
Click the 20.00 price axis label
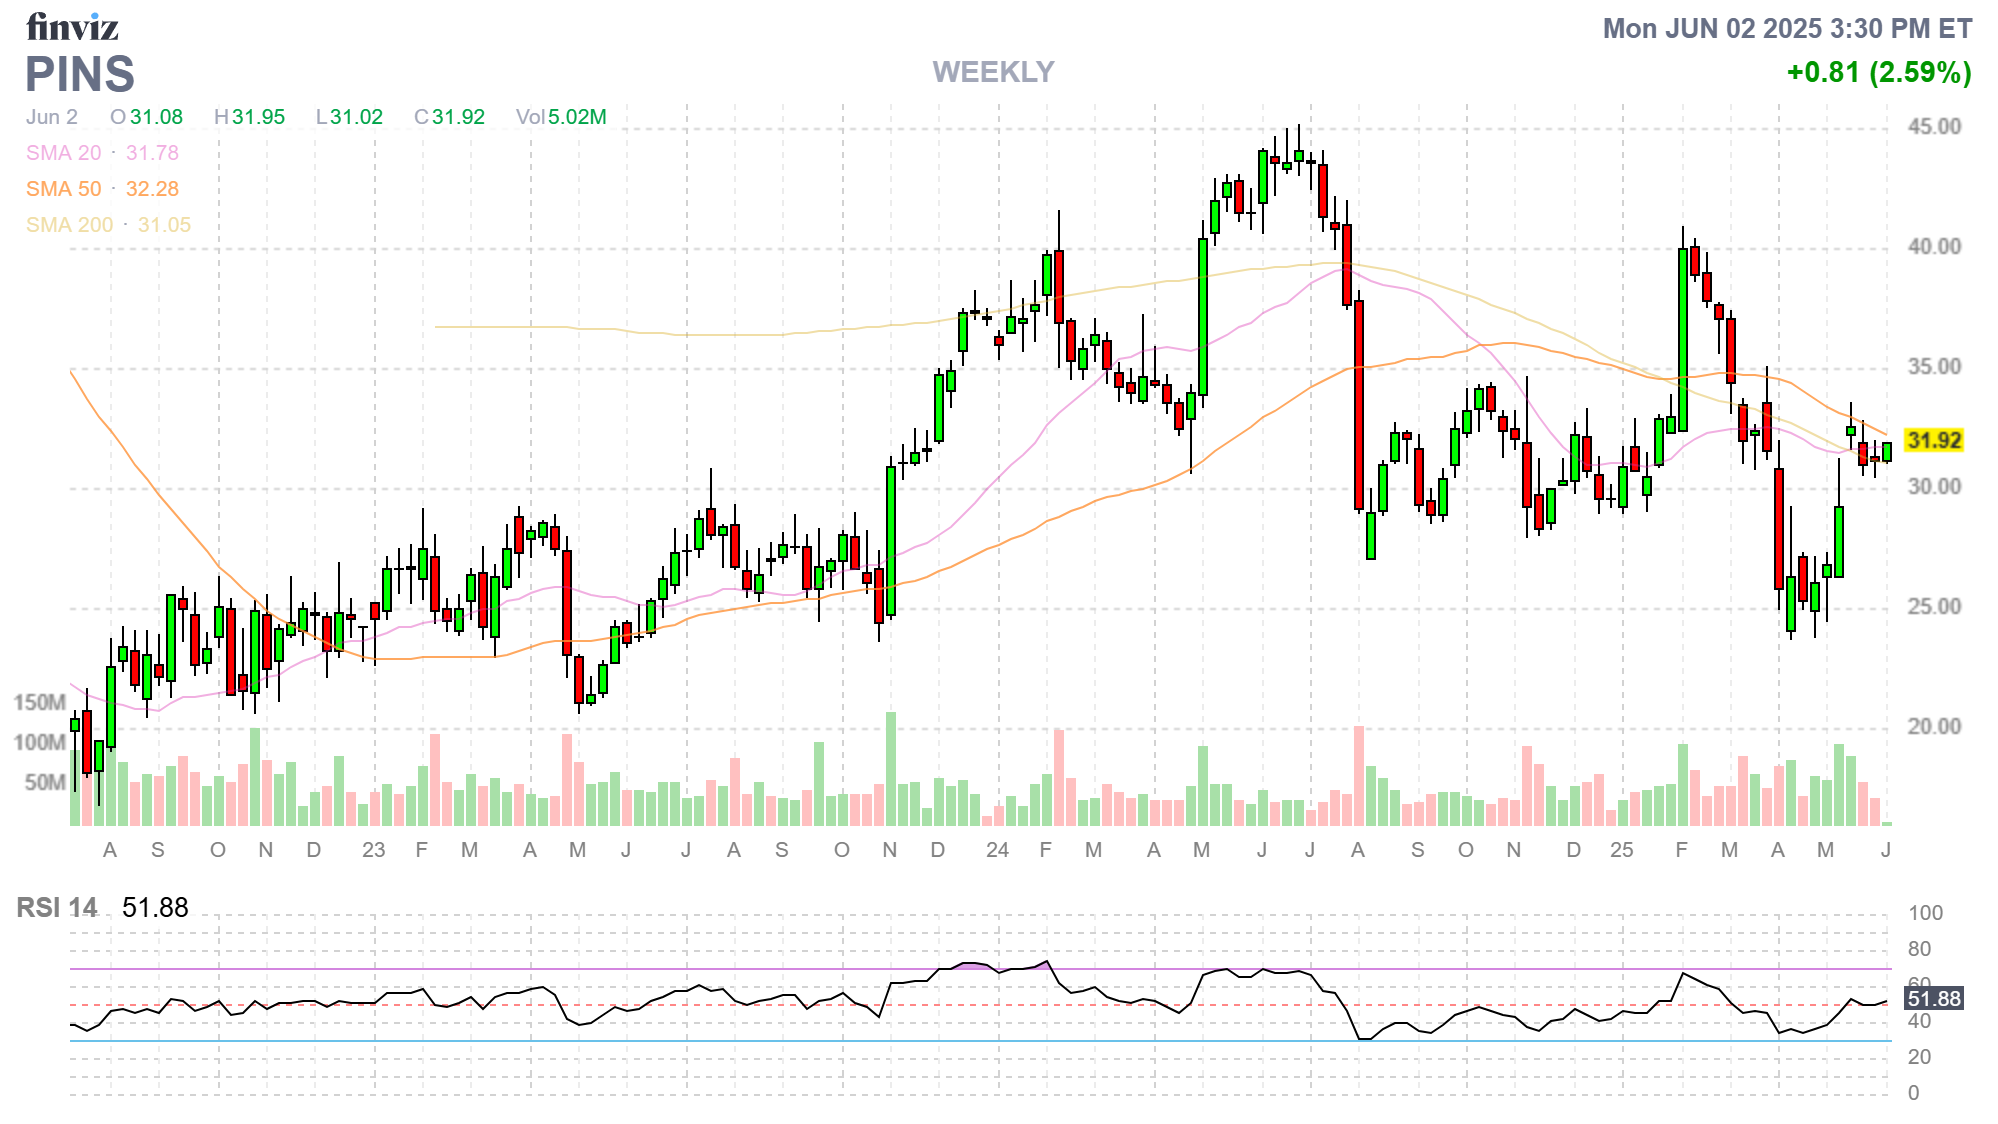pyautogui.click(x=1934, y=727)
